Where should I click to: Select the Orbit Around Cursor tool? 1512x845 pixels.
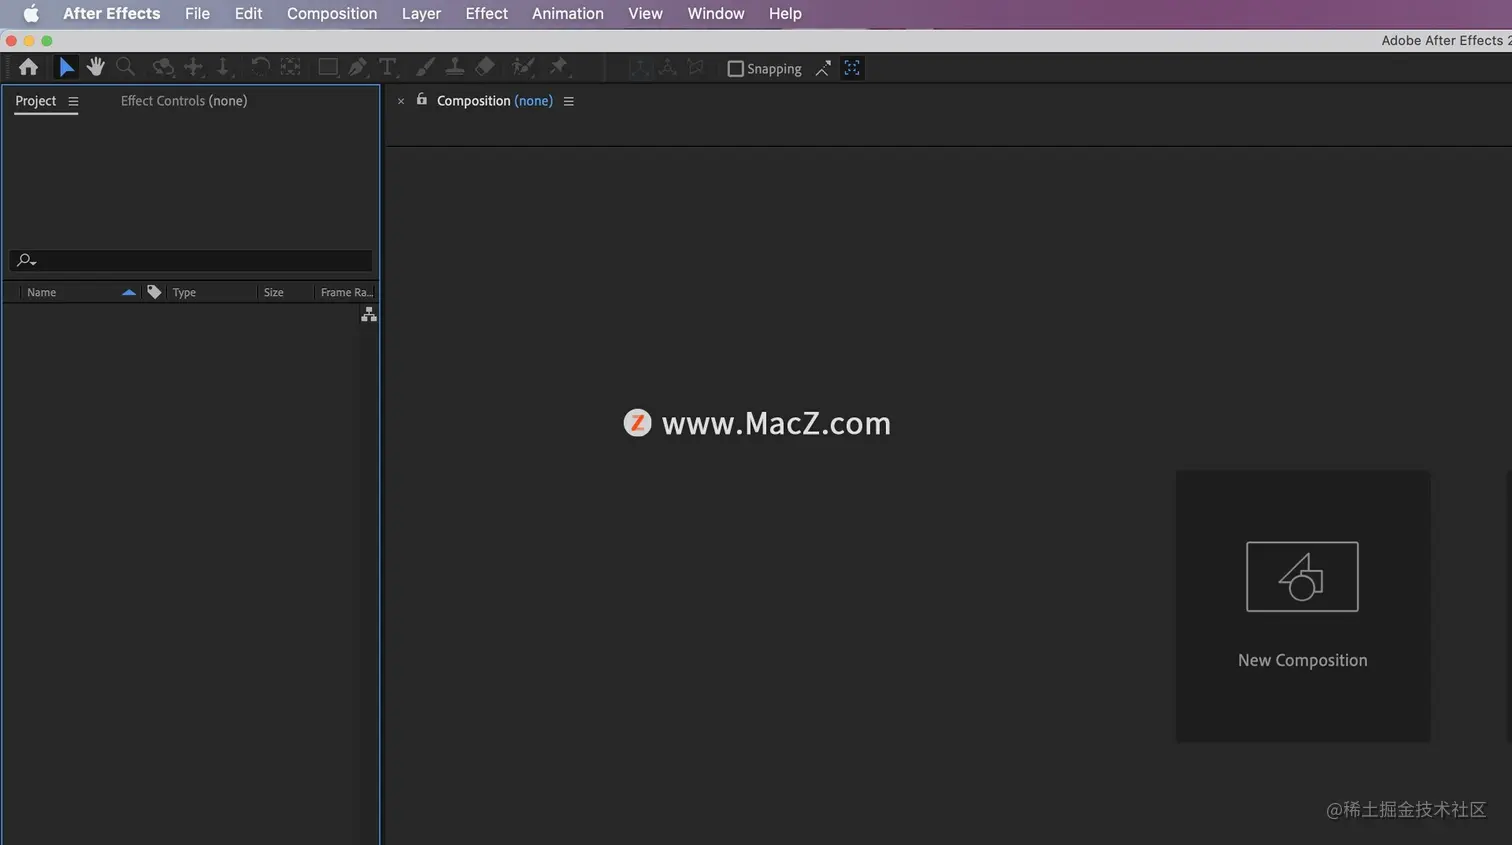click(x=163, y=67)
